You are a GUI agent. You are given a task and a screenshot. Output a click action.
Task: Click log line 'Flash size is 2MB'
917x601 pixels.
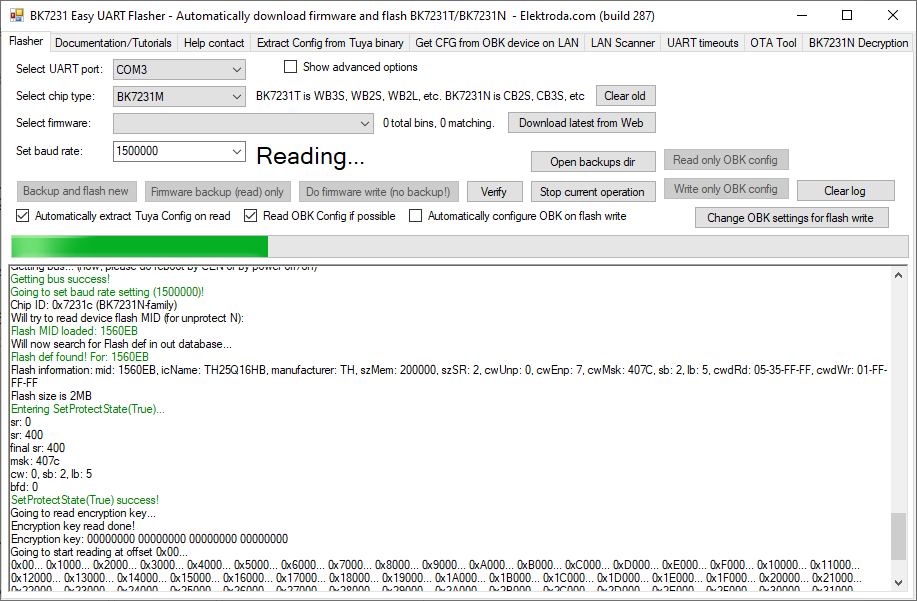click(x=51, y=396)
